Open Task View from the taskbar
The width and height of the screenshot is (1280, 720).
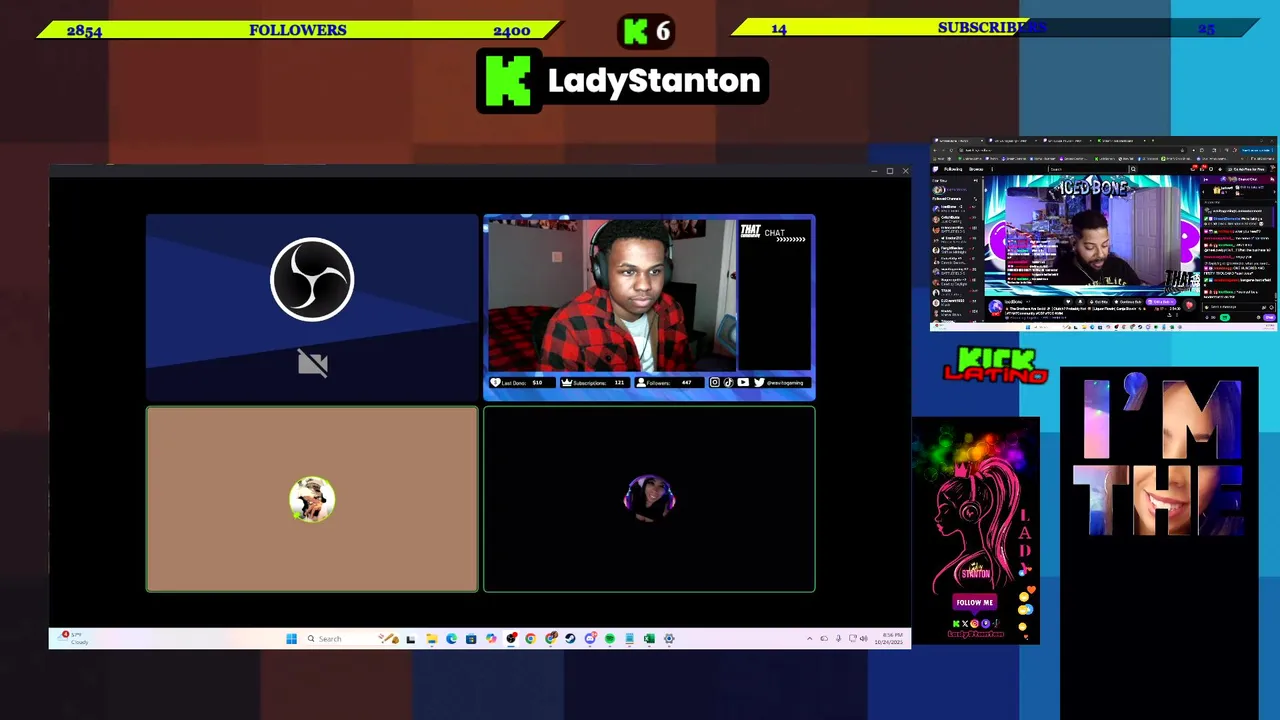click(x=411, y=638)
